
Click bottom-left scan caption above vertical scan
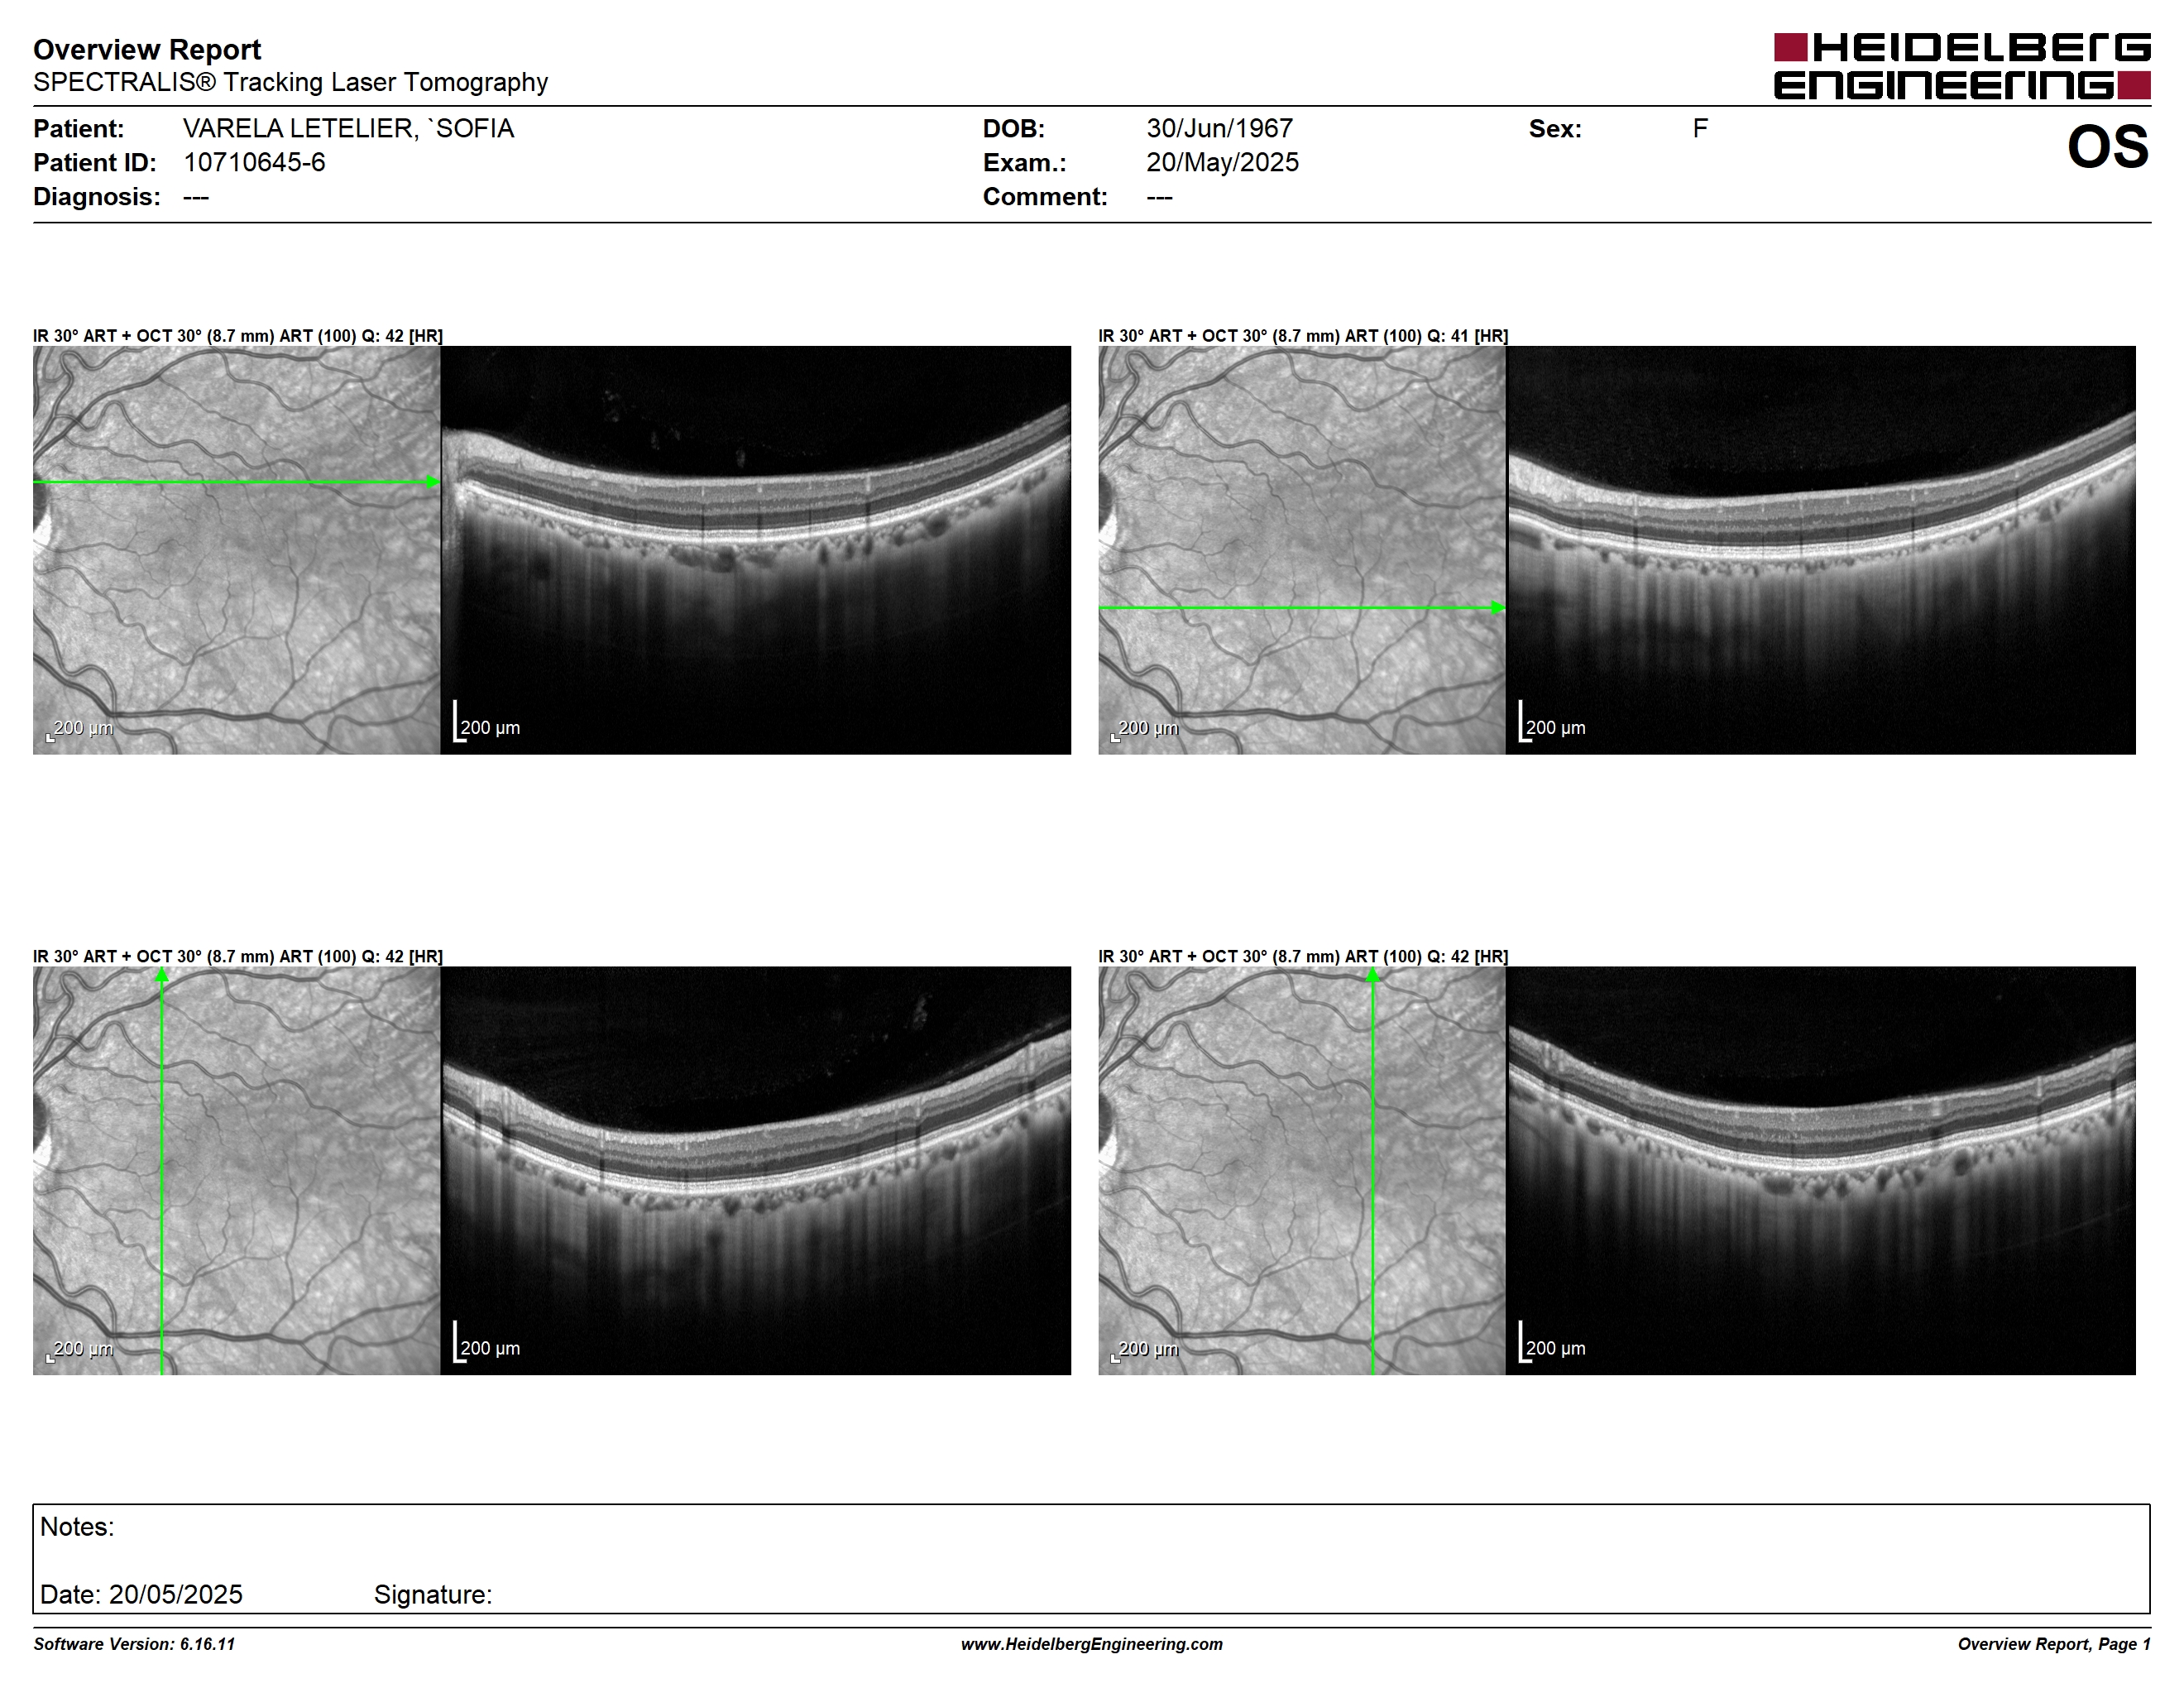[238, 956]
